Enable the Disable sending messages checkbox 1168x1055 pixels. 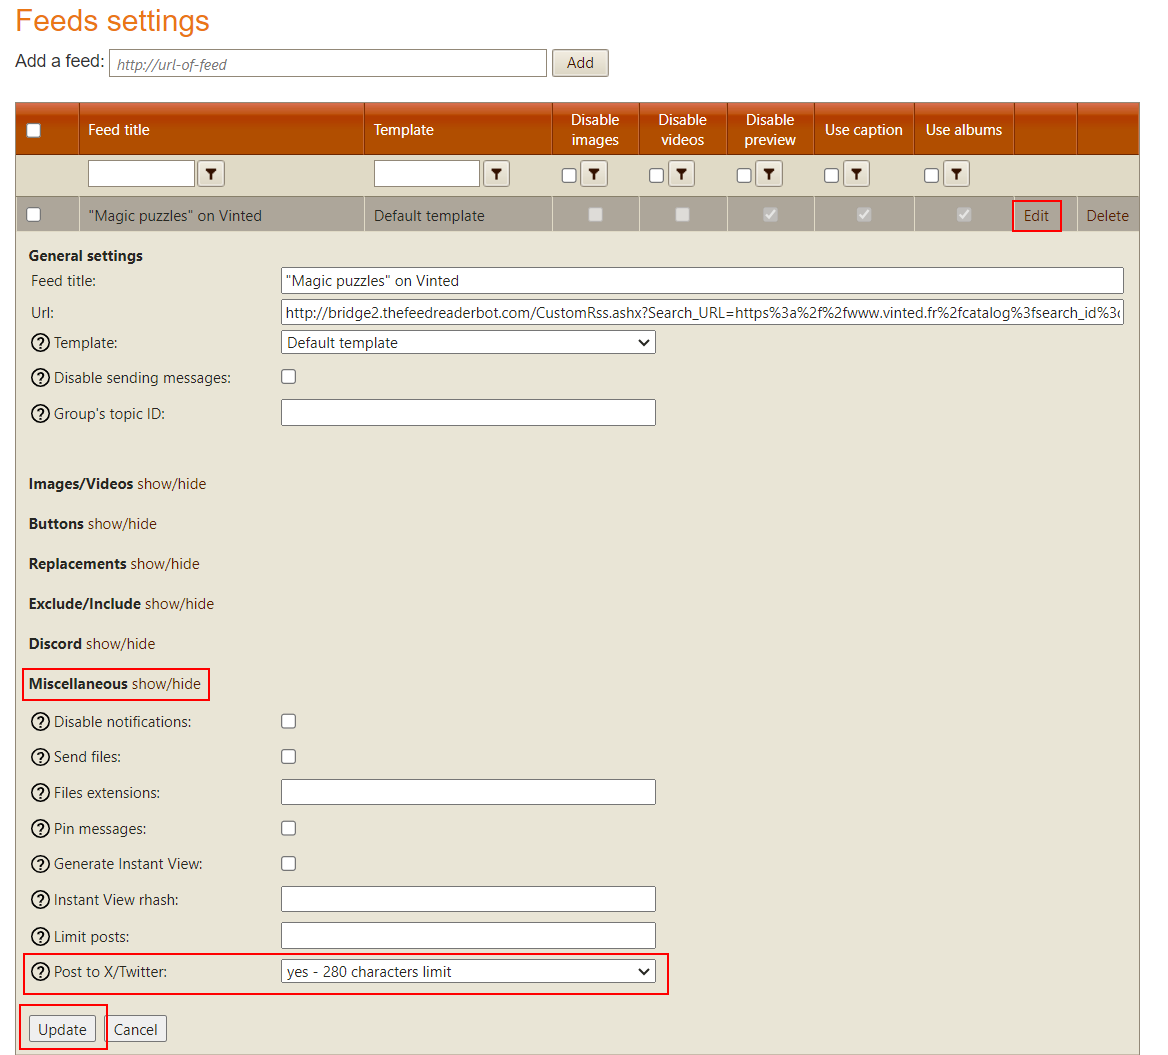[x=289, y=377]
